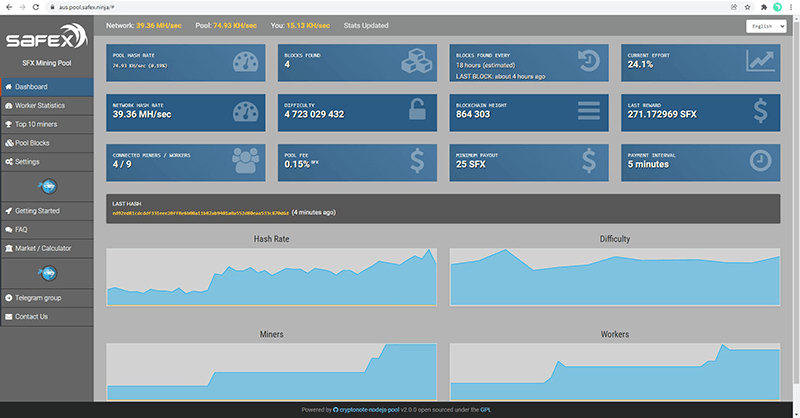800x418 pixels.
Task: Open the GPL license link
Action: (x=485, y=409)
